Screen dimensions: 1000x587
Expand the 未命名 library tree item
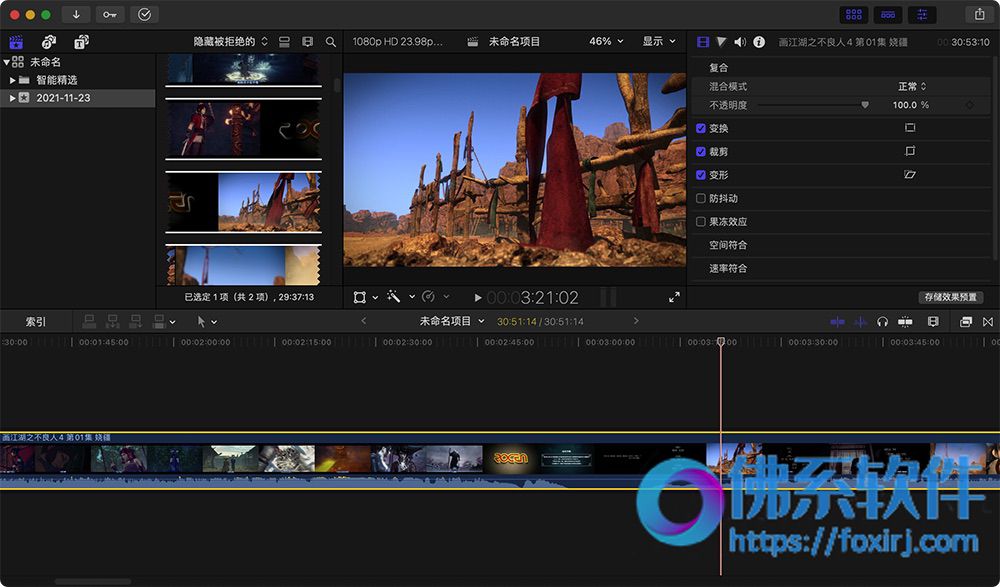tap(6, 62)
